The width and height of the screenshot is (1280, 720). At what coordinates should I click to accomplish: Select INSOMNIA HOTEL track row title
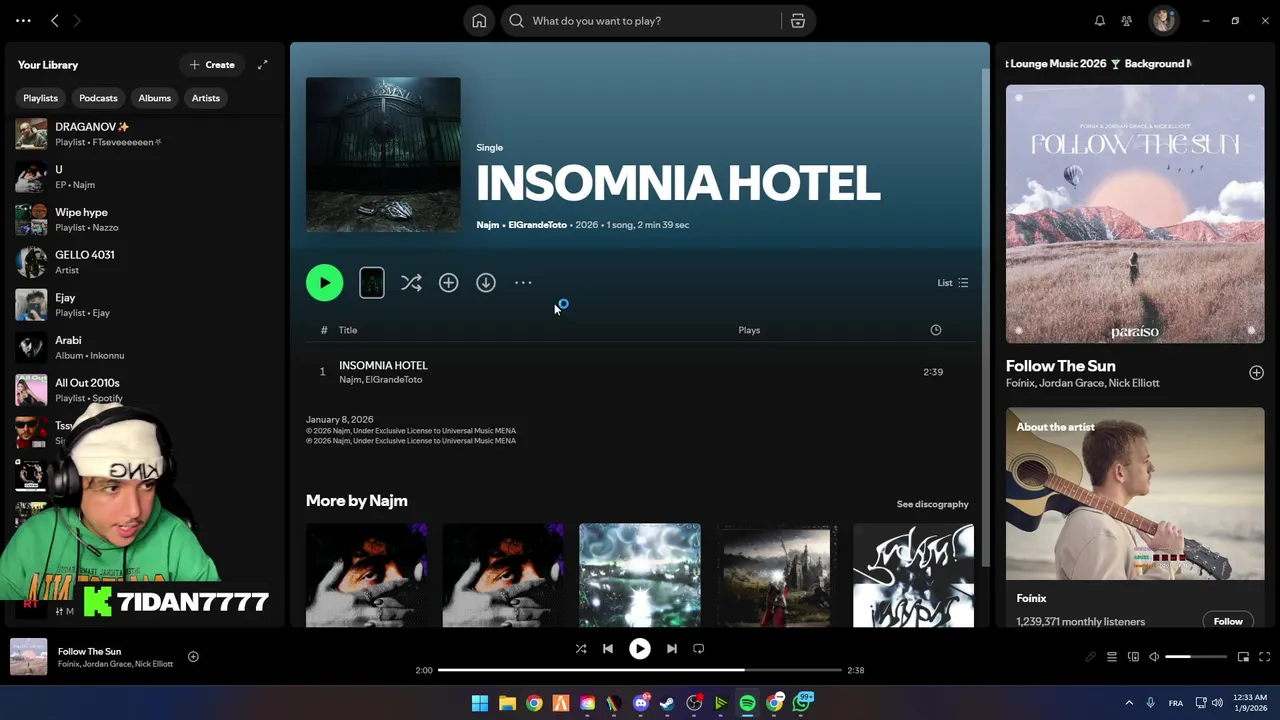click(383, 366)
